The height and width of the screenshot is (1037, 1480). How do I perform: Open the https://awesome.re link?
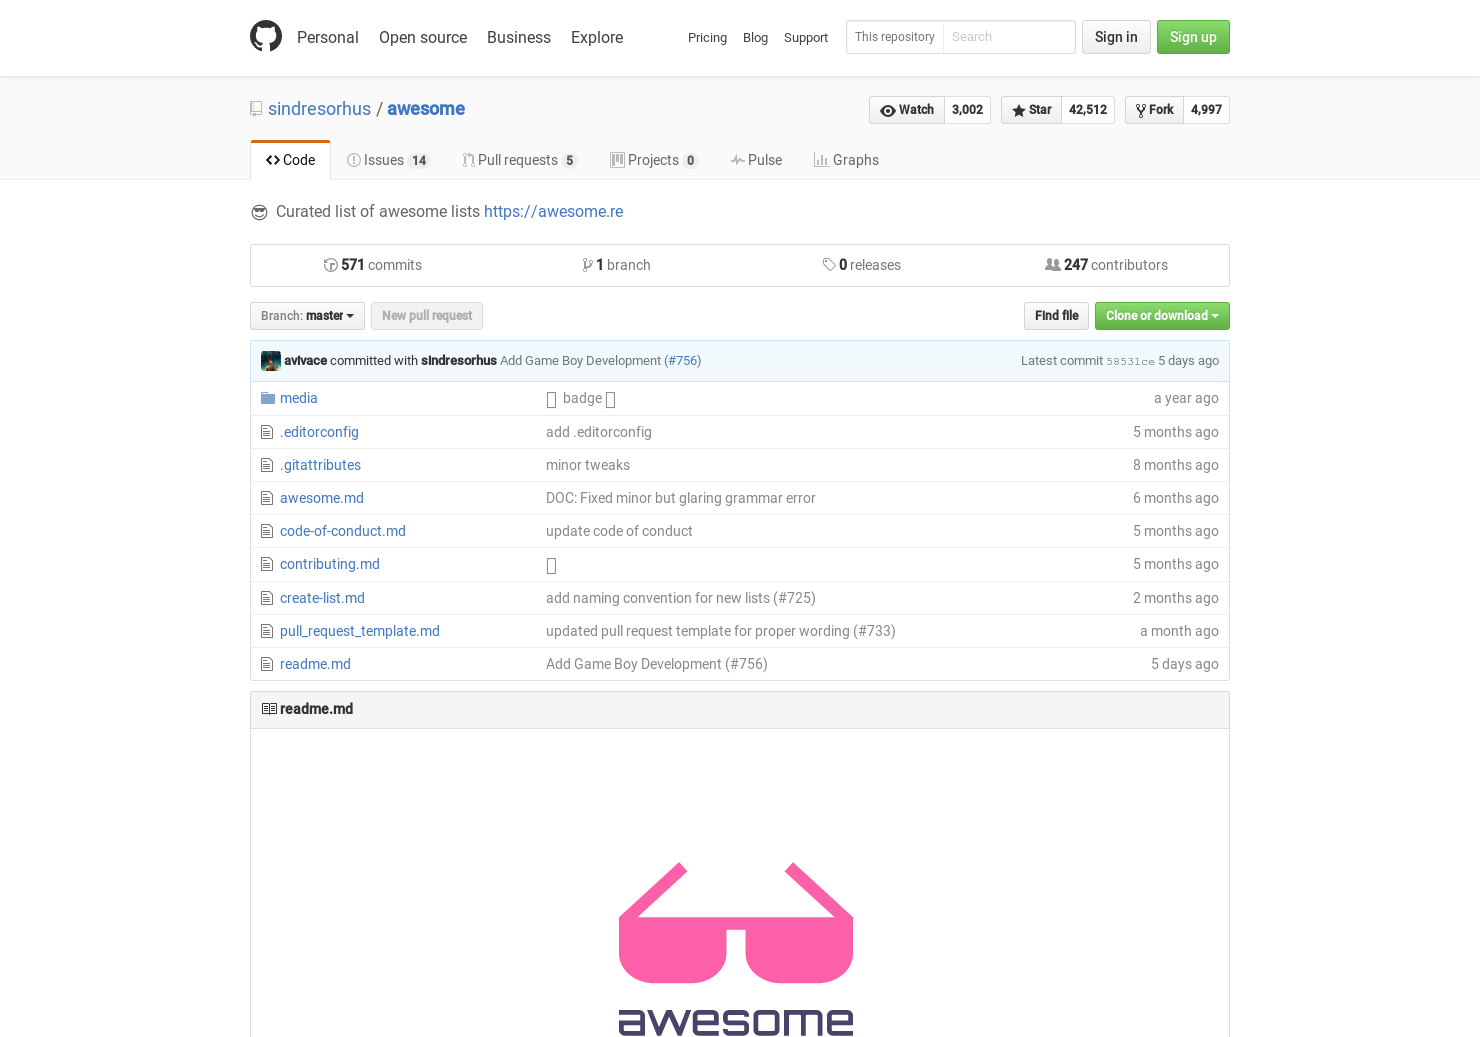[x=553, y=212]
